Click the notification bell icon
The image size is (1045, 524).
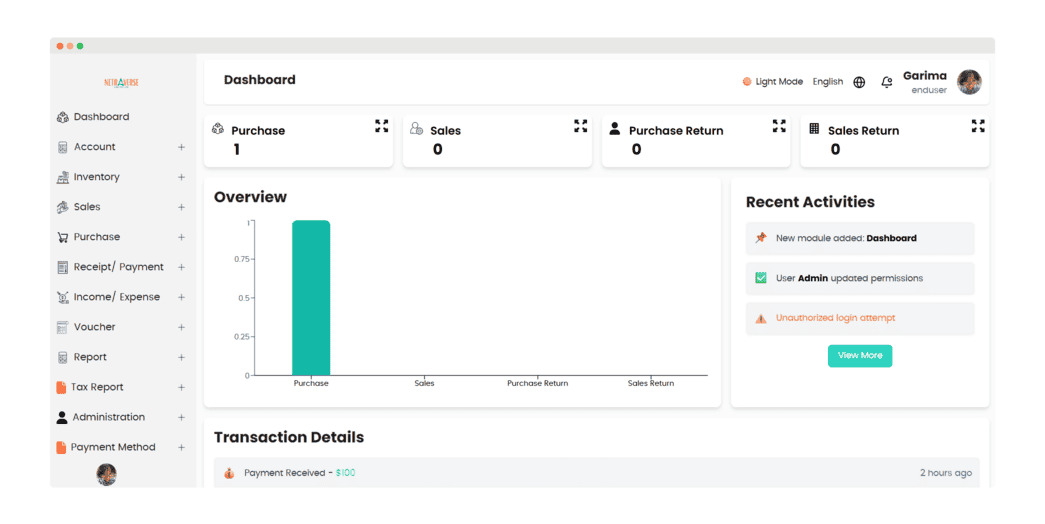tap(886, 82)
